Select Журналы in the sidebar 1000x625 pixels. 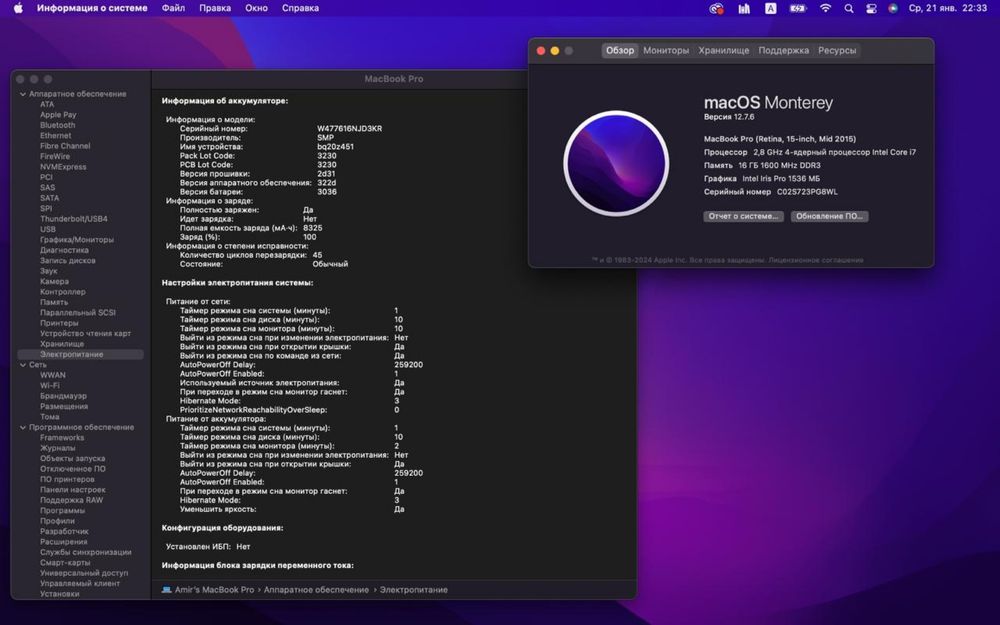click(57, 448)
